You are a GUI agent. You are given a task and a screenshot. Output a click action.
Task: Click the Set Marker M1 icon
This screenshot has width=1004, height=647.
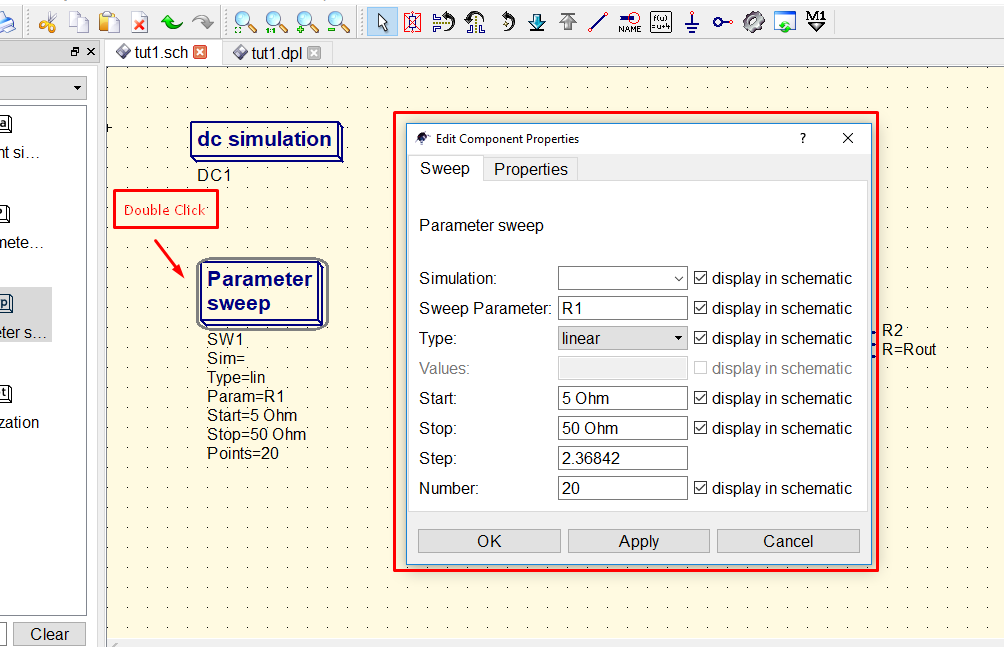click(x=816, y=22)
